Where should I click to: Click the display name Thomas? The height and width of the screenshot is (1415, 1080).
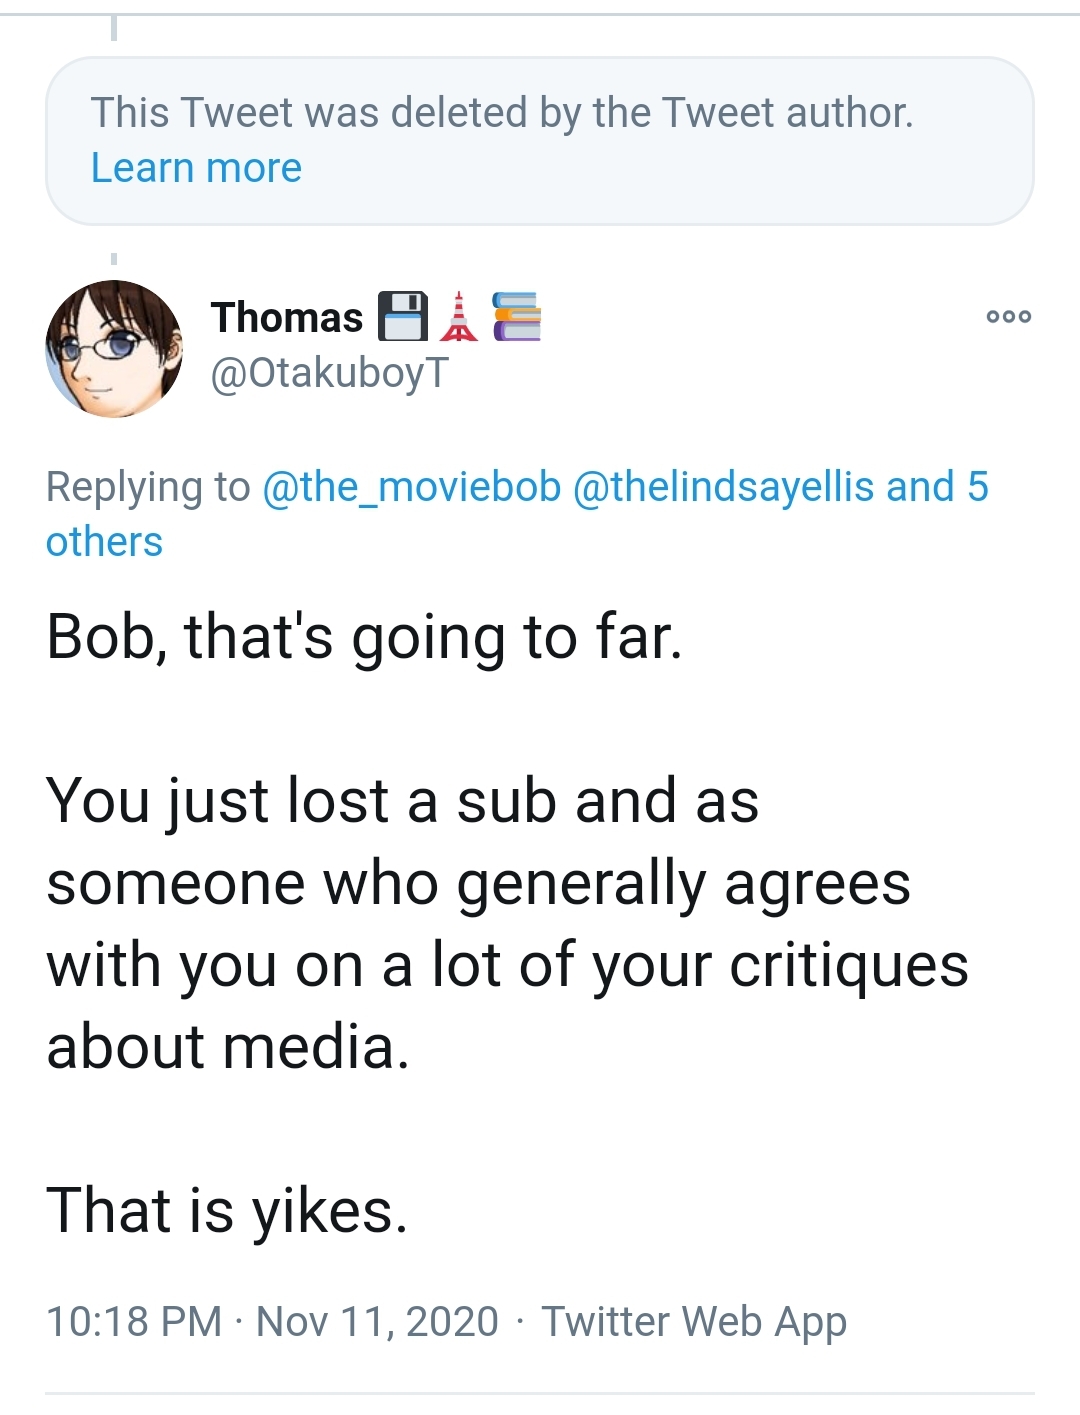pyautogui.click(x=287, y=317)
